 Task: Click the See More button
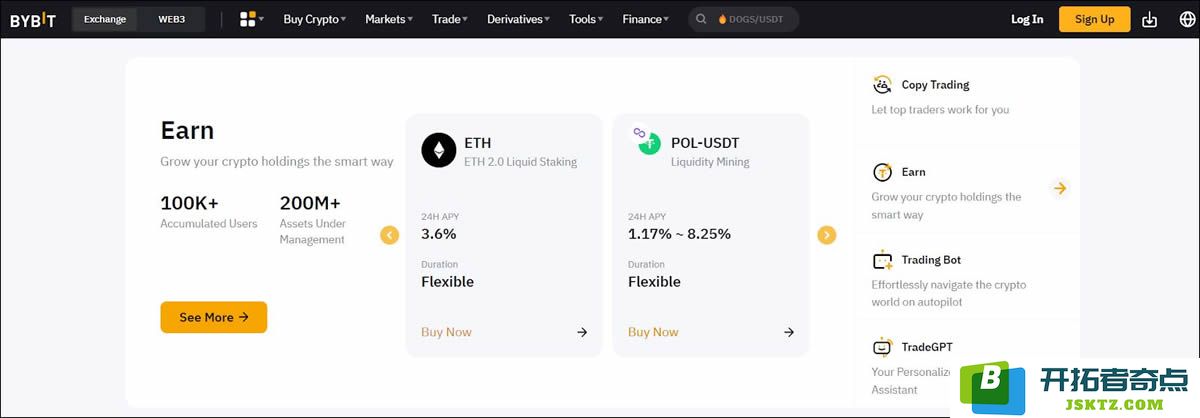(213, 317)
